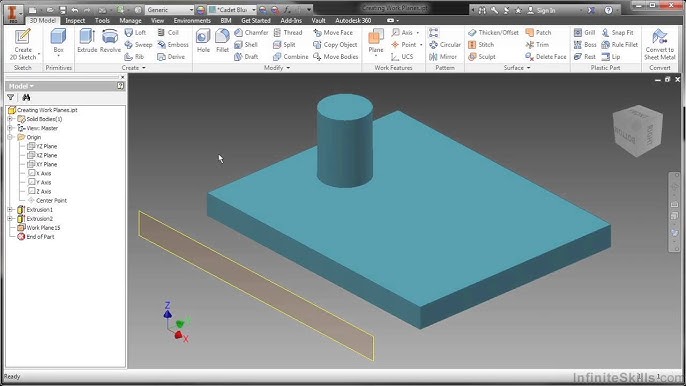686x386 pixels.
Task: Expand the Solid Bodies(1) node
Action: [10, 119]
